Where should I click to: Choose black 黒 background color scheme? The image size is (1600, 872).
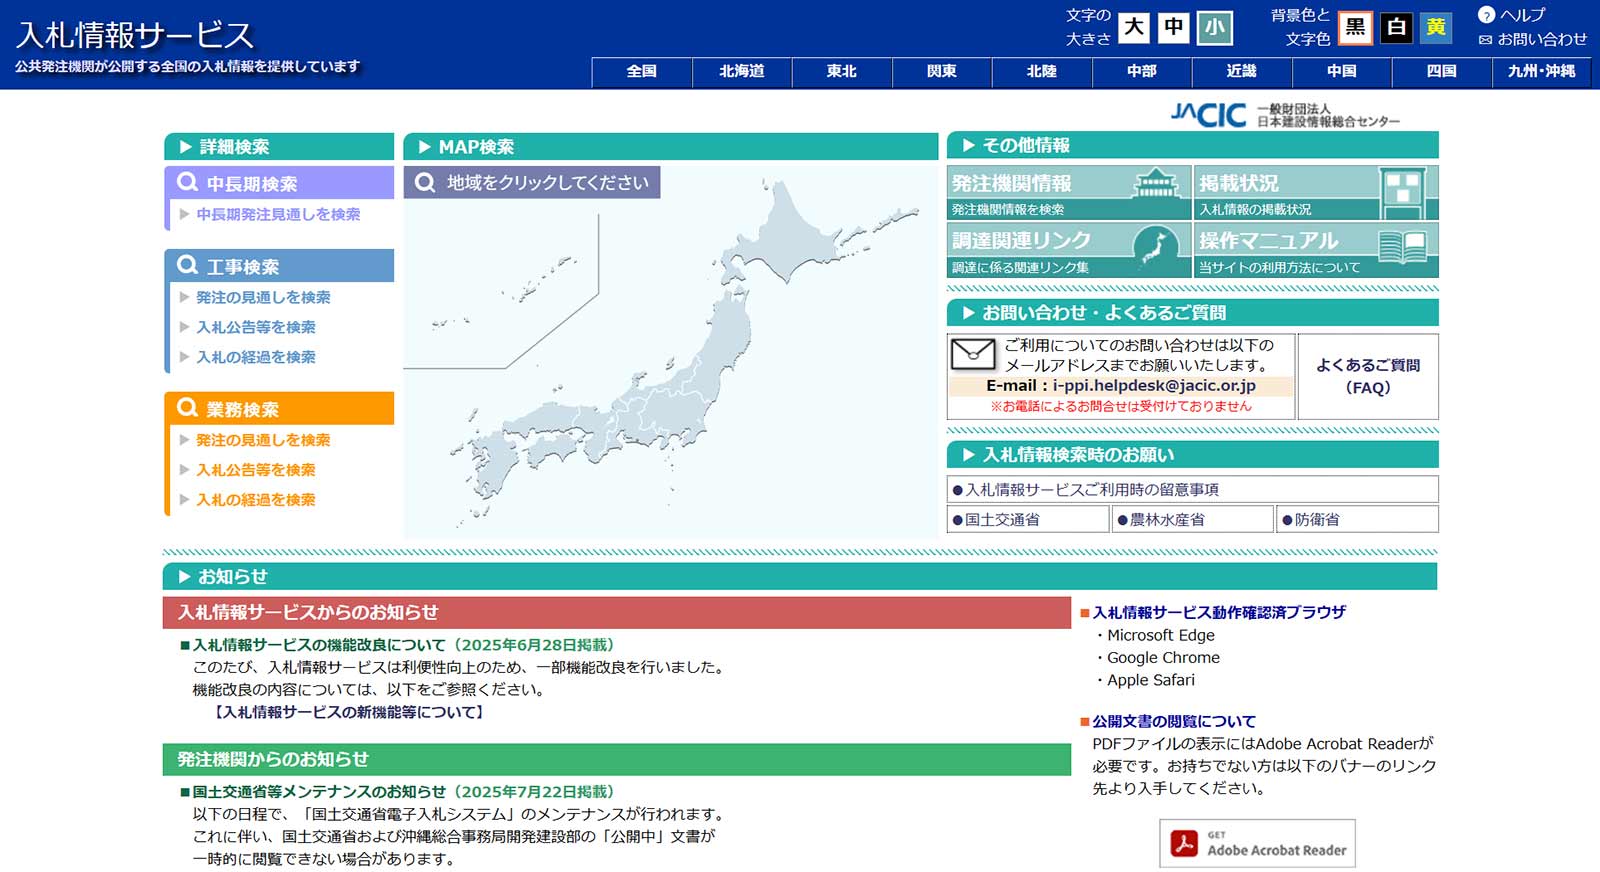coord(1355,27)
